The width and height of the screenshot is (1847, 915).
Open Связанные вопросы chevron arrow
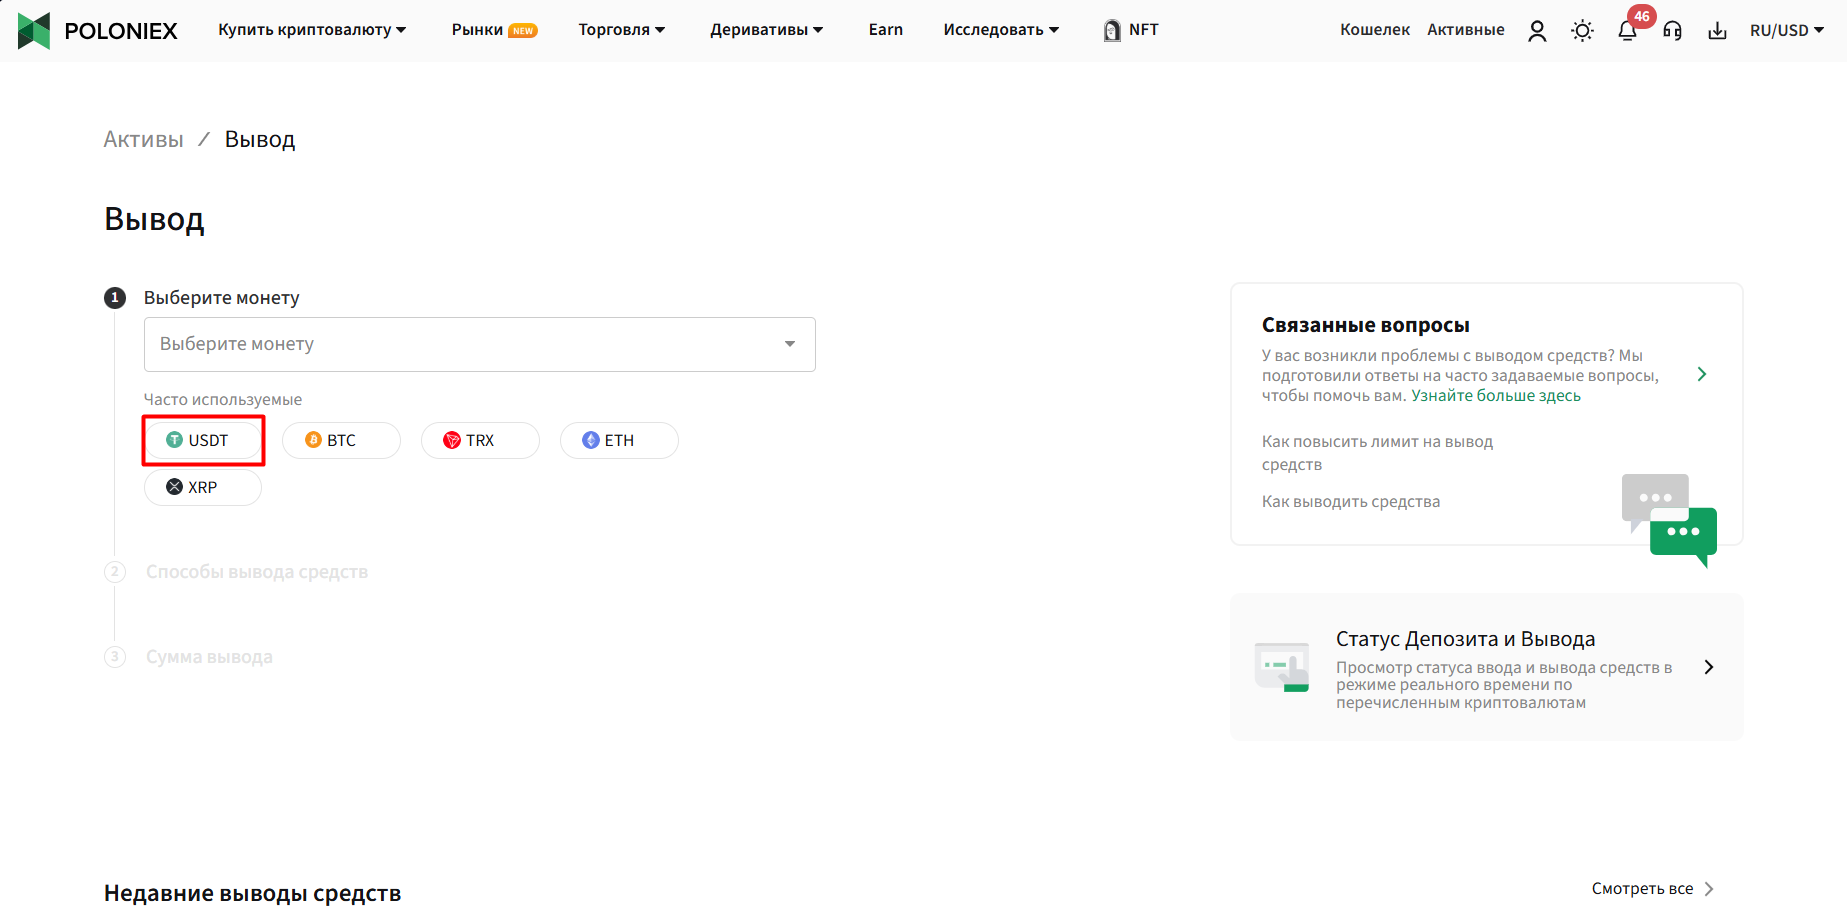tap(1702, 374)
